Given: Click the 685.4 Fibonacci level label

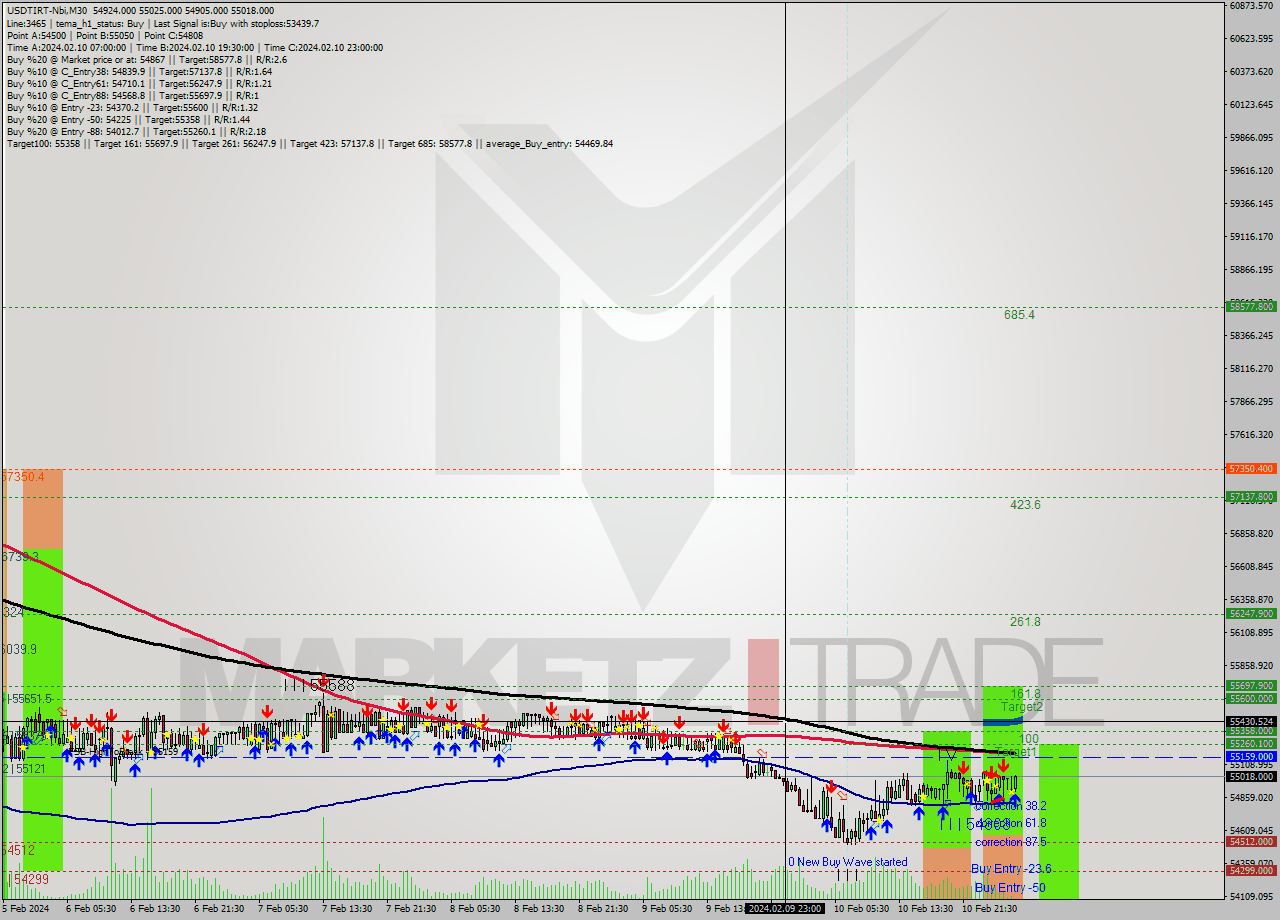Looking at the screenshot, I should [1019, 314].
